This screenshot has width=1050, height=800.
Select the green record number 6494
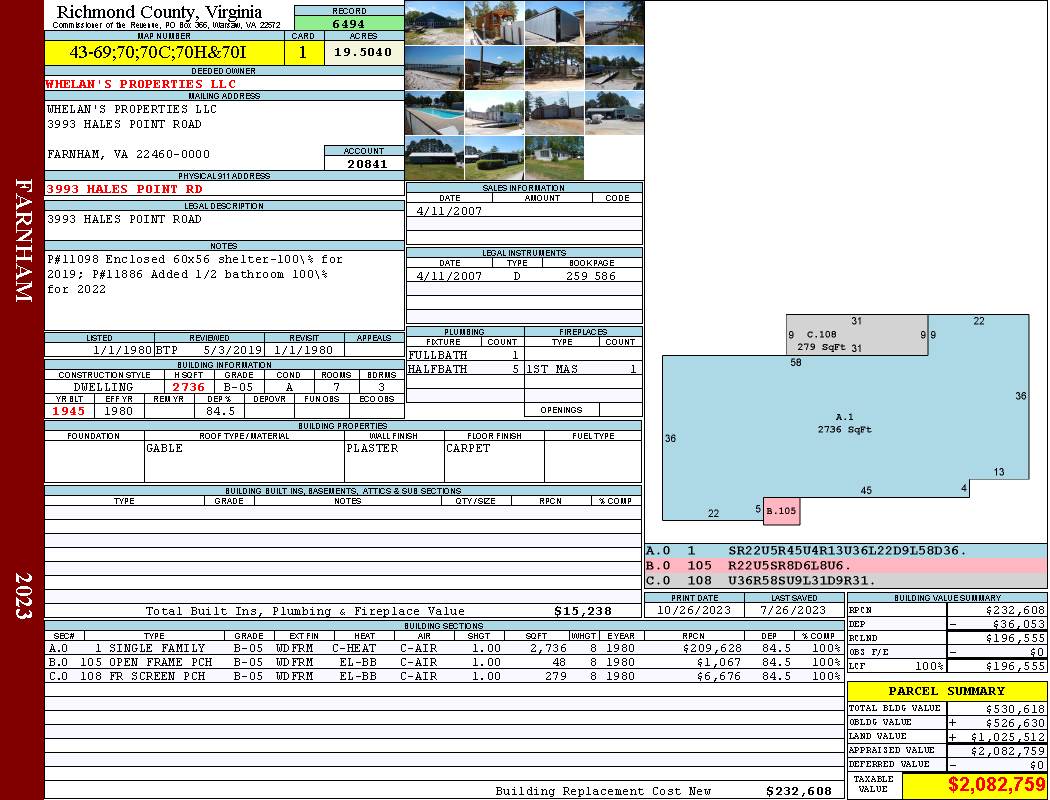click(348, 23)
